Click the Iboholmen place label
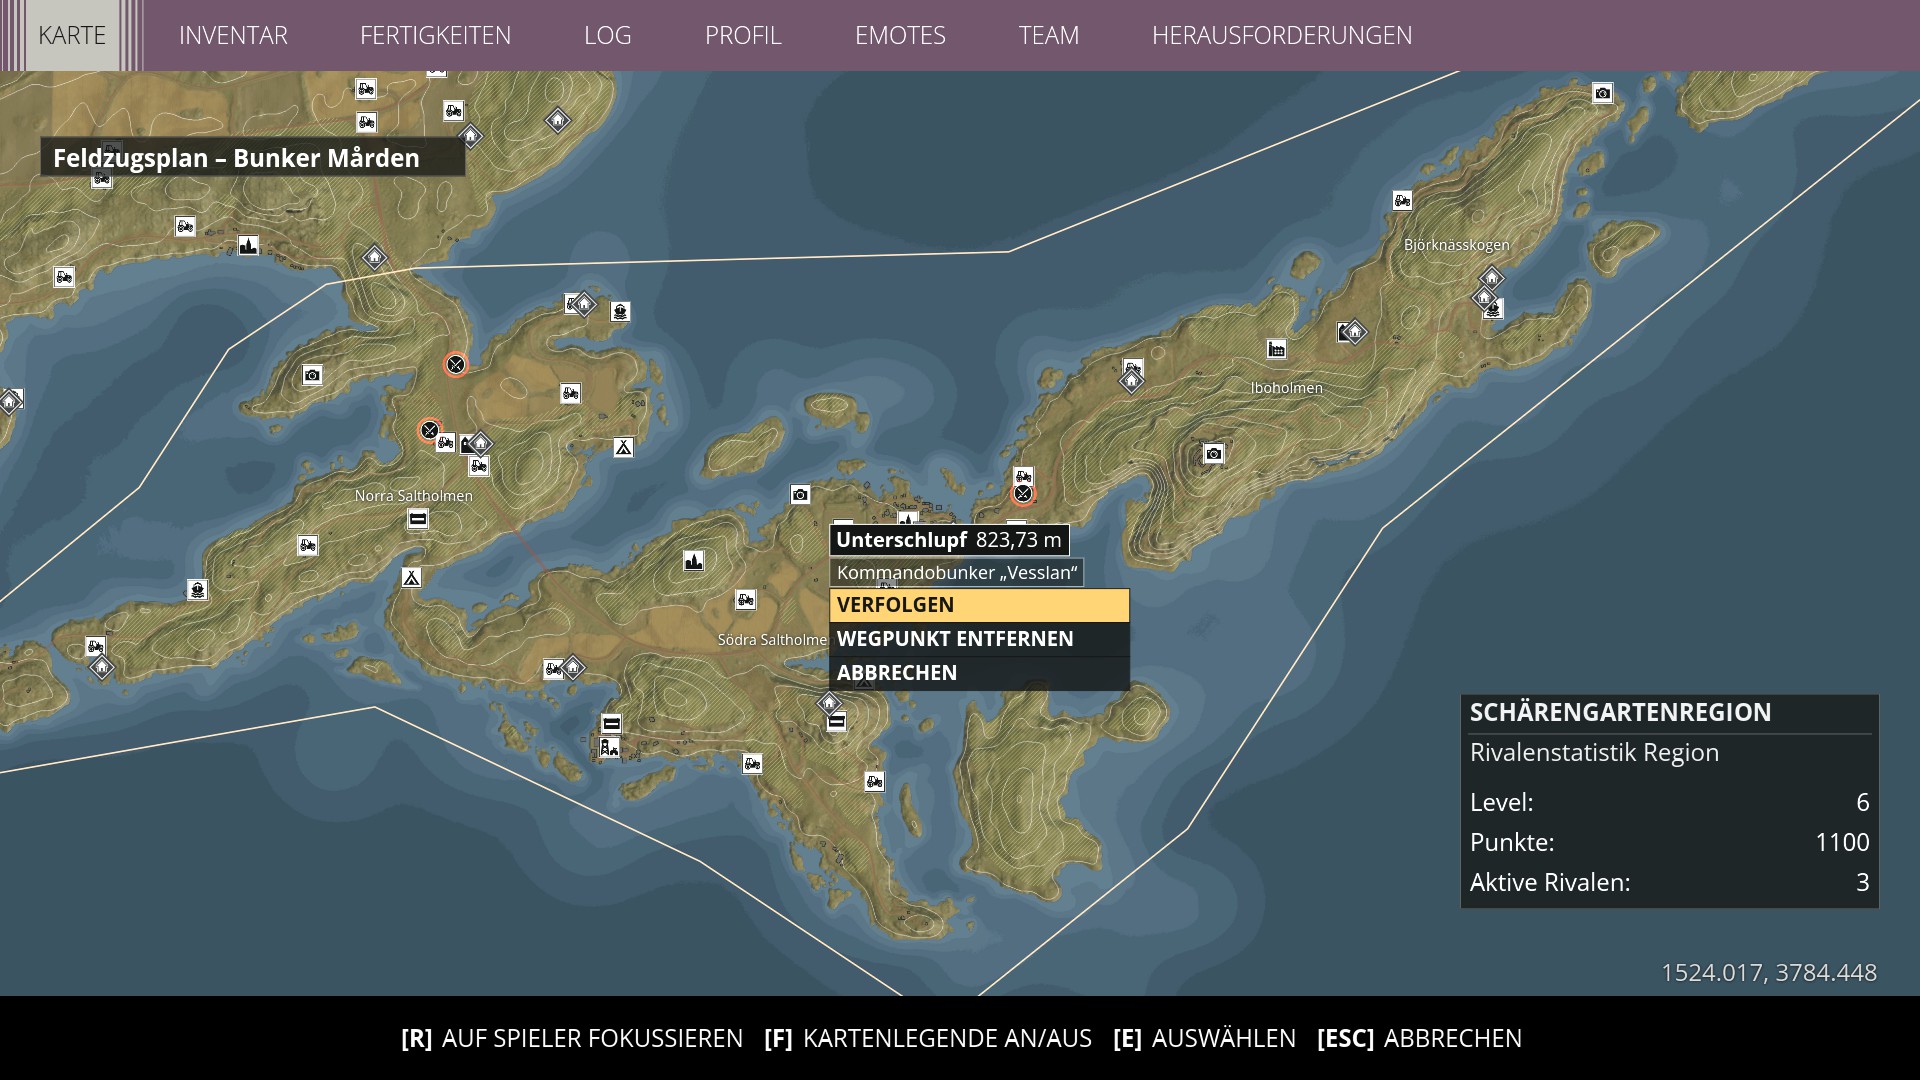Viewport: 1920px width, 1080px height. [x=1286, y=388]
